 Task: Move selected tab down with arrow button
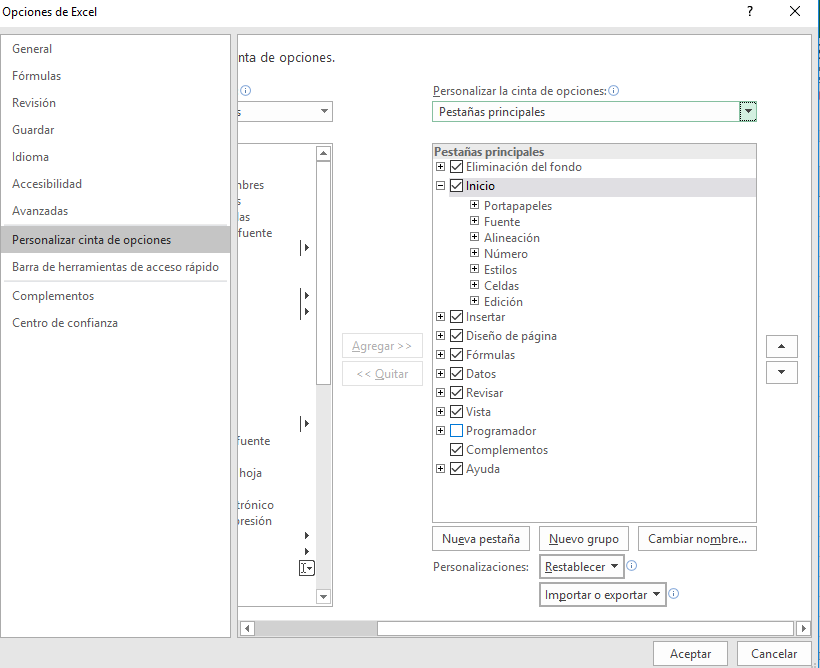[x=782, y=372]
